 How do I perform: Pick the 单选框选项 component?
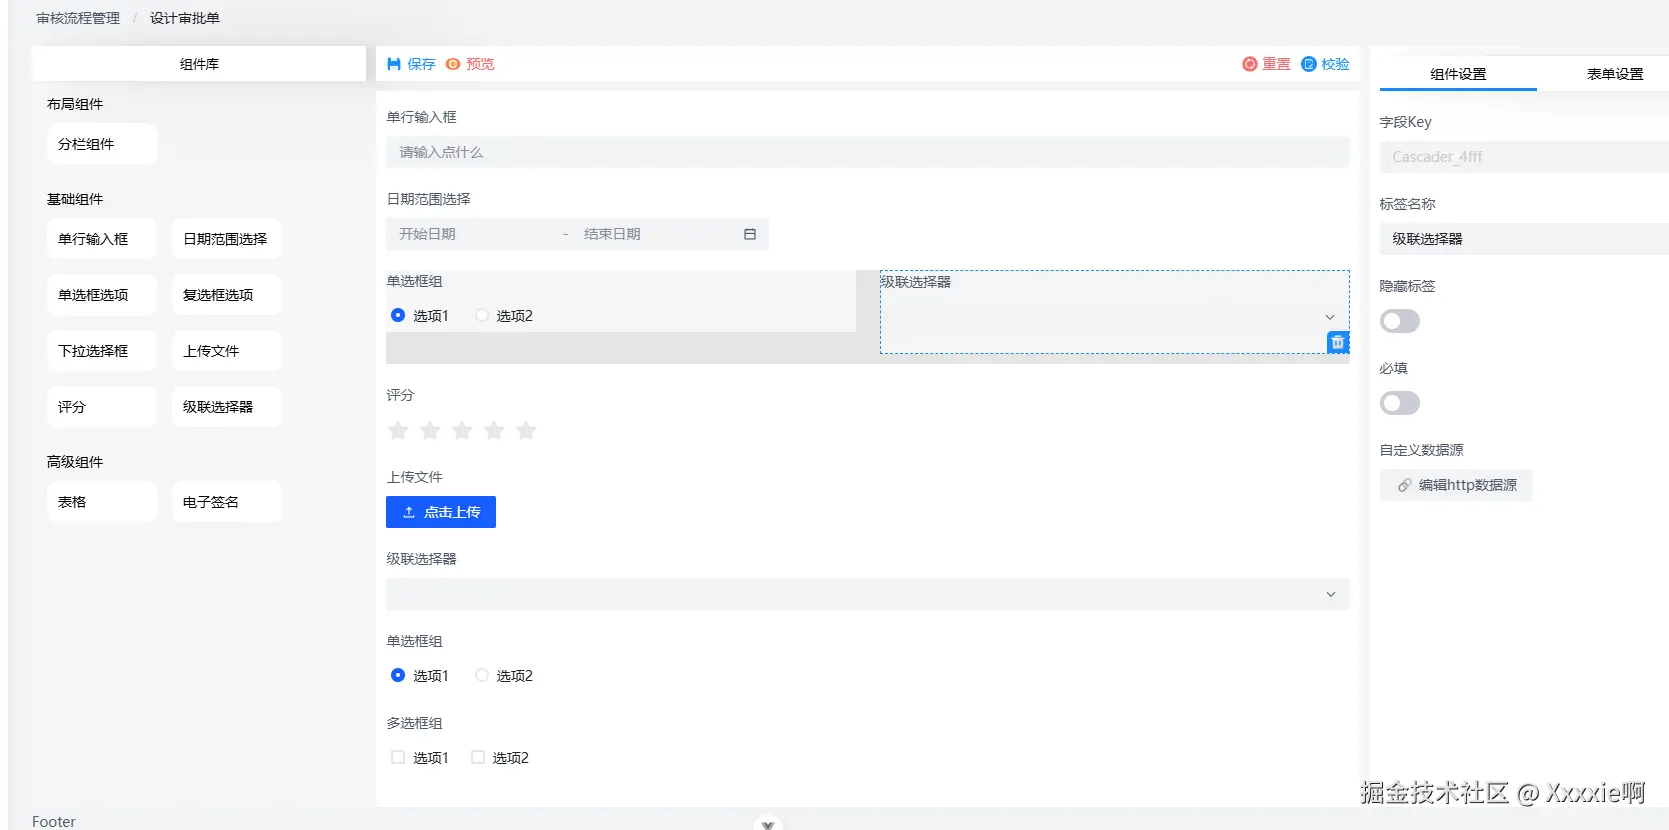point(102,295)
